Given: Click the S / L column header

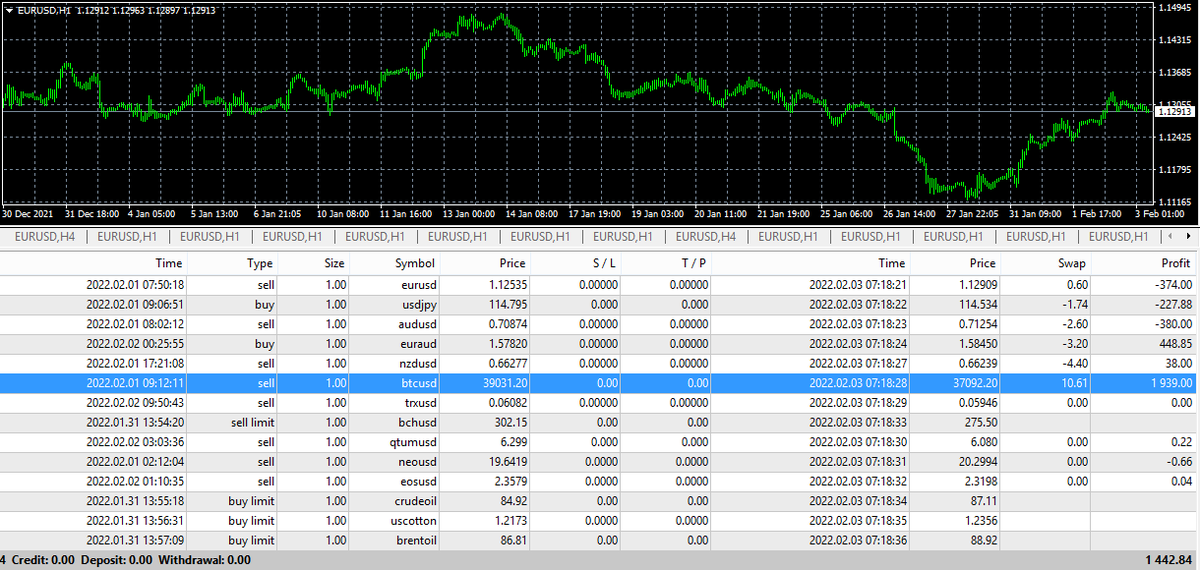Looking at the screenshot, I should [602, 263].
